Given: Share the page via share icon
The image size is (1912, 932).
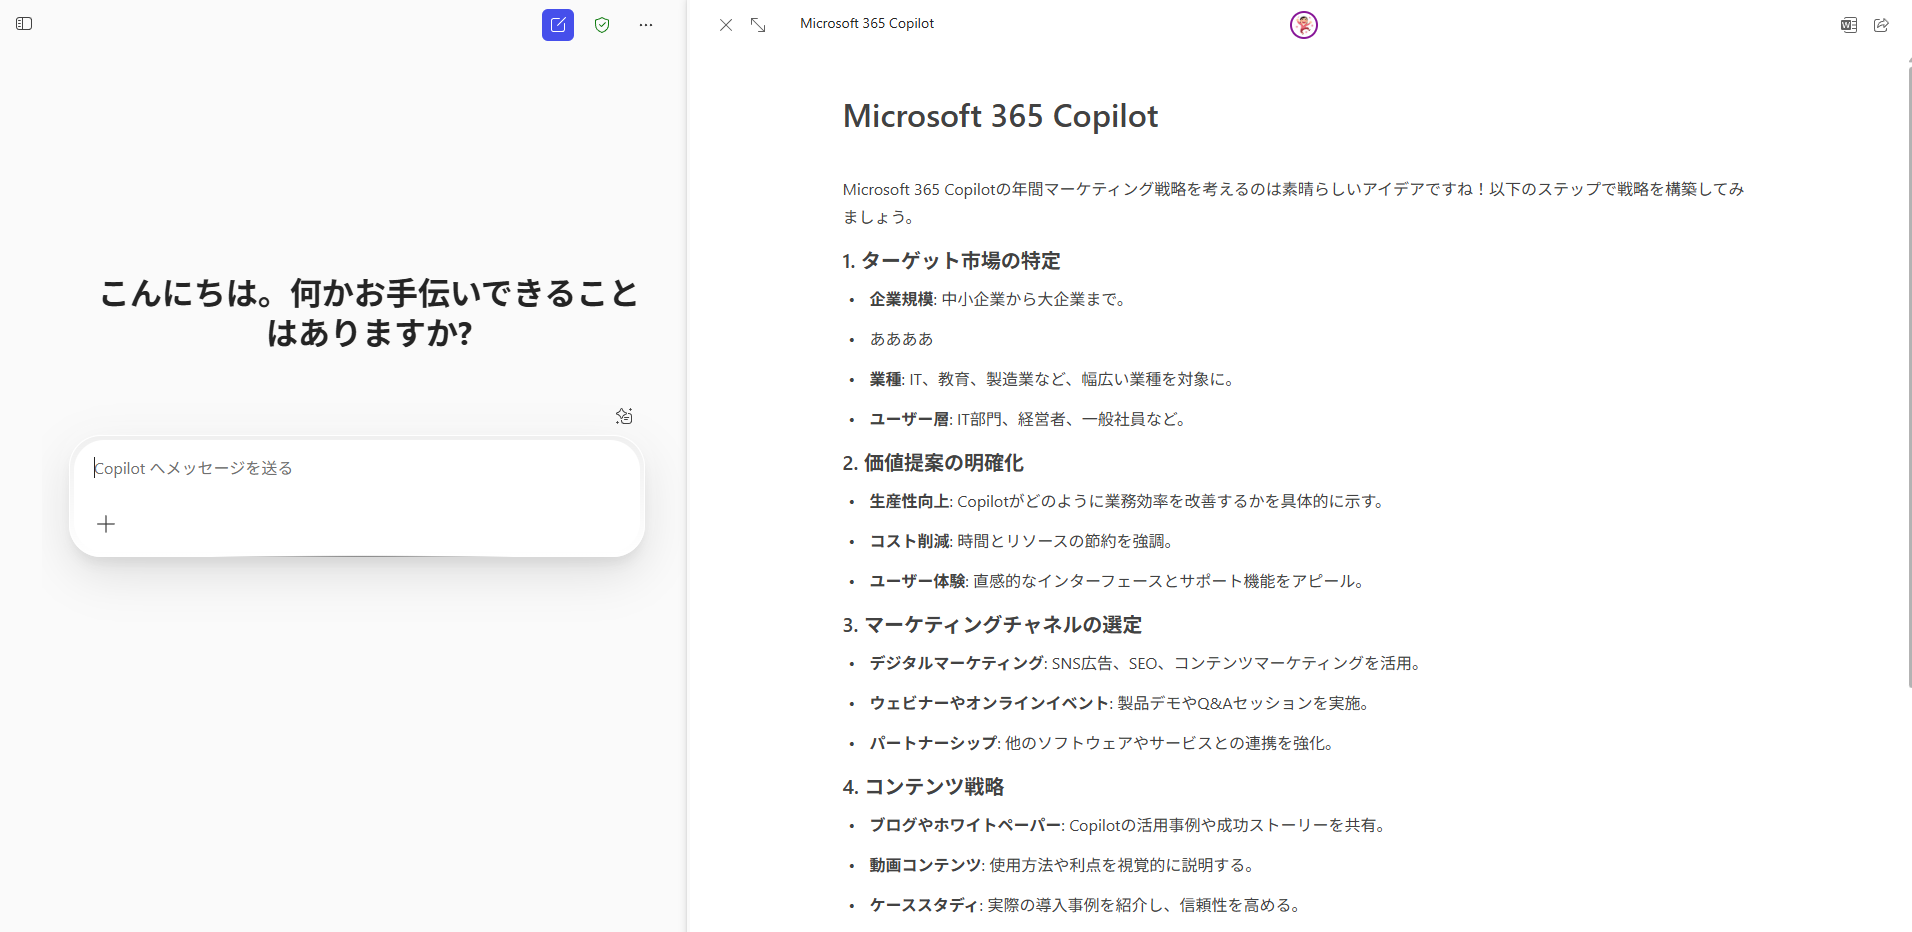Looking at the screenshot, I should click(x=1881, y=25).
